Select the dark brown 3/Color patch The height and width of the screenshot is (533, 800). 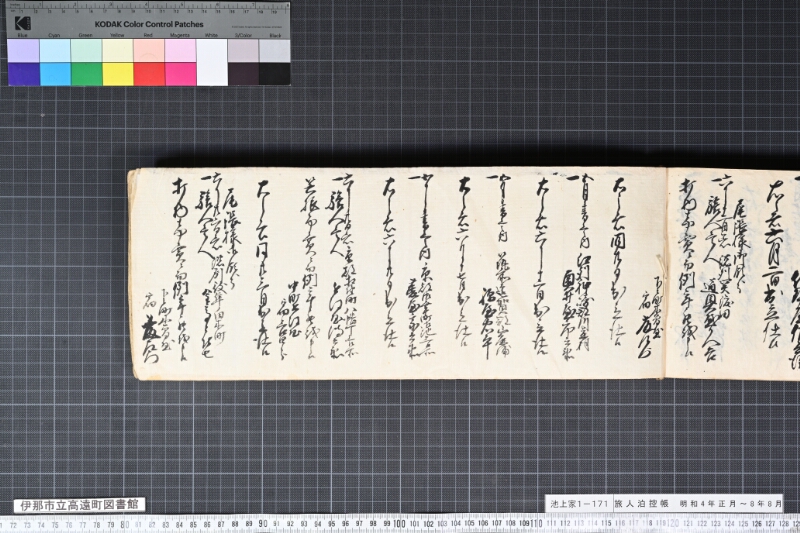pos(243,74)
